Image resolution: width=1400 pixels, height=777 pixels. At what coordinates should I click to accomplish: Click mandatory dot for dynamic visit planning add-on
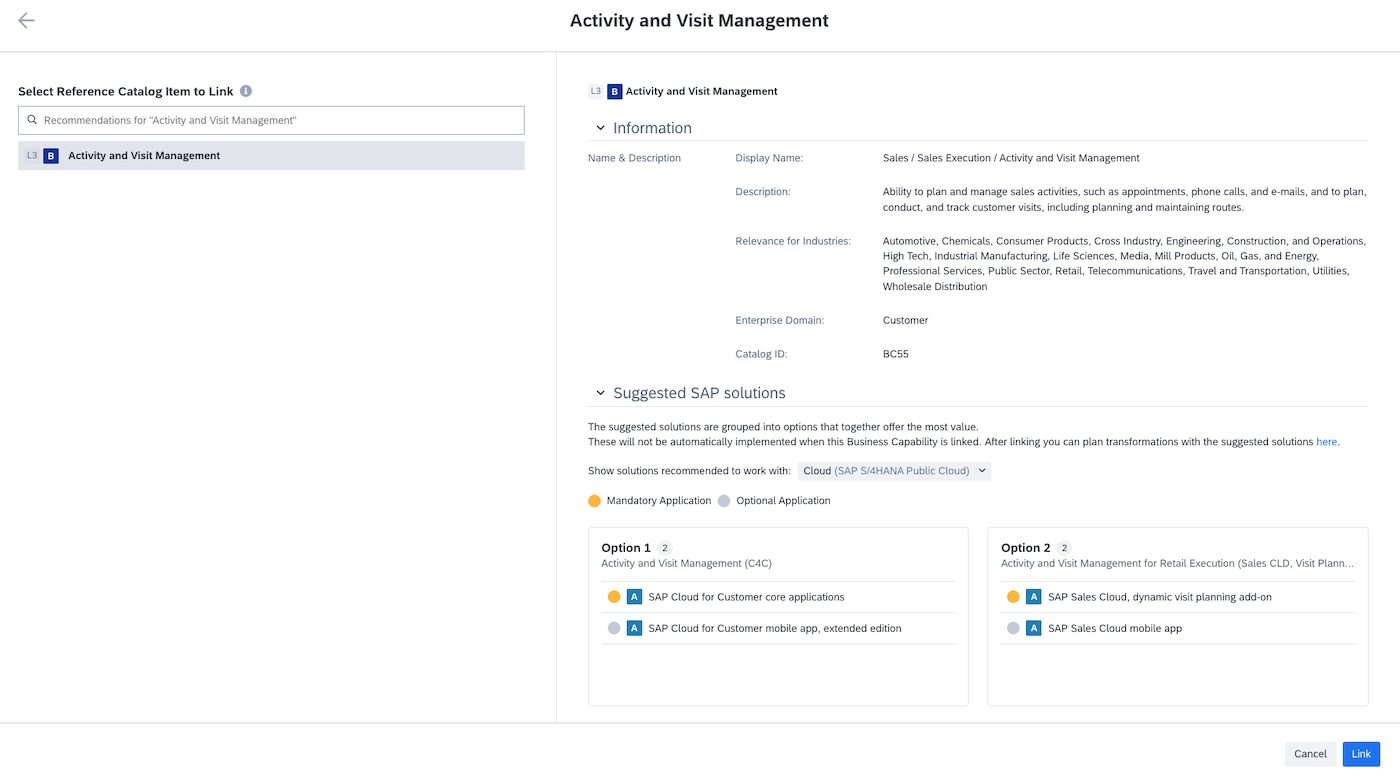point(1013,597)
